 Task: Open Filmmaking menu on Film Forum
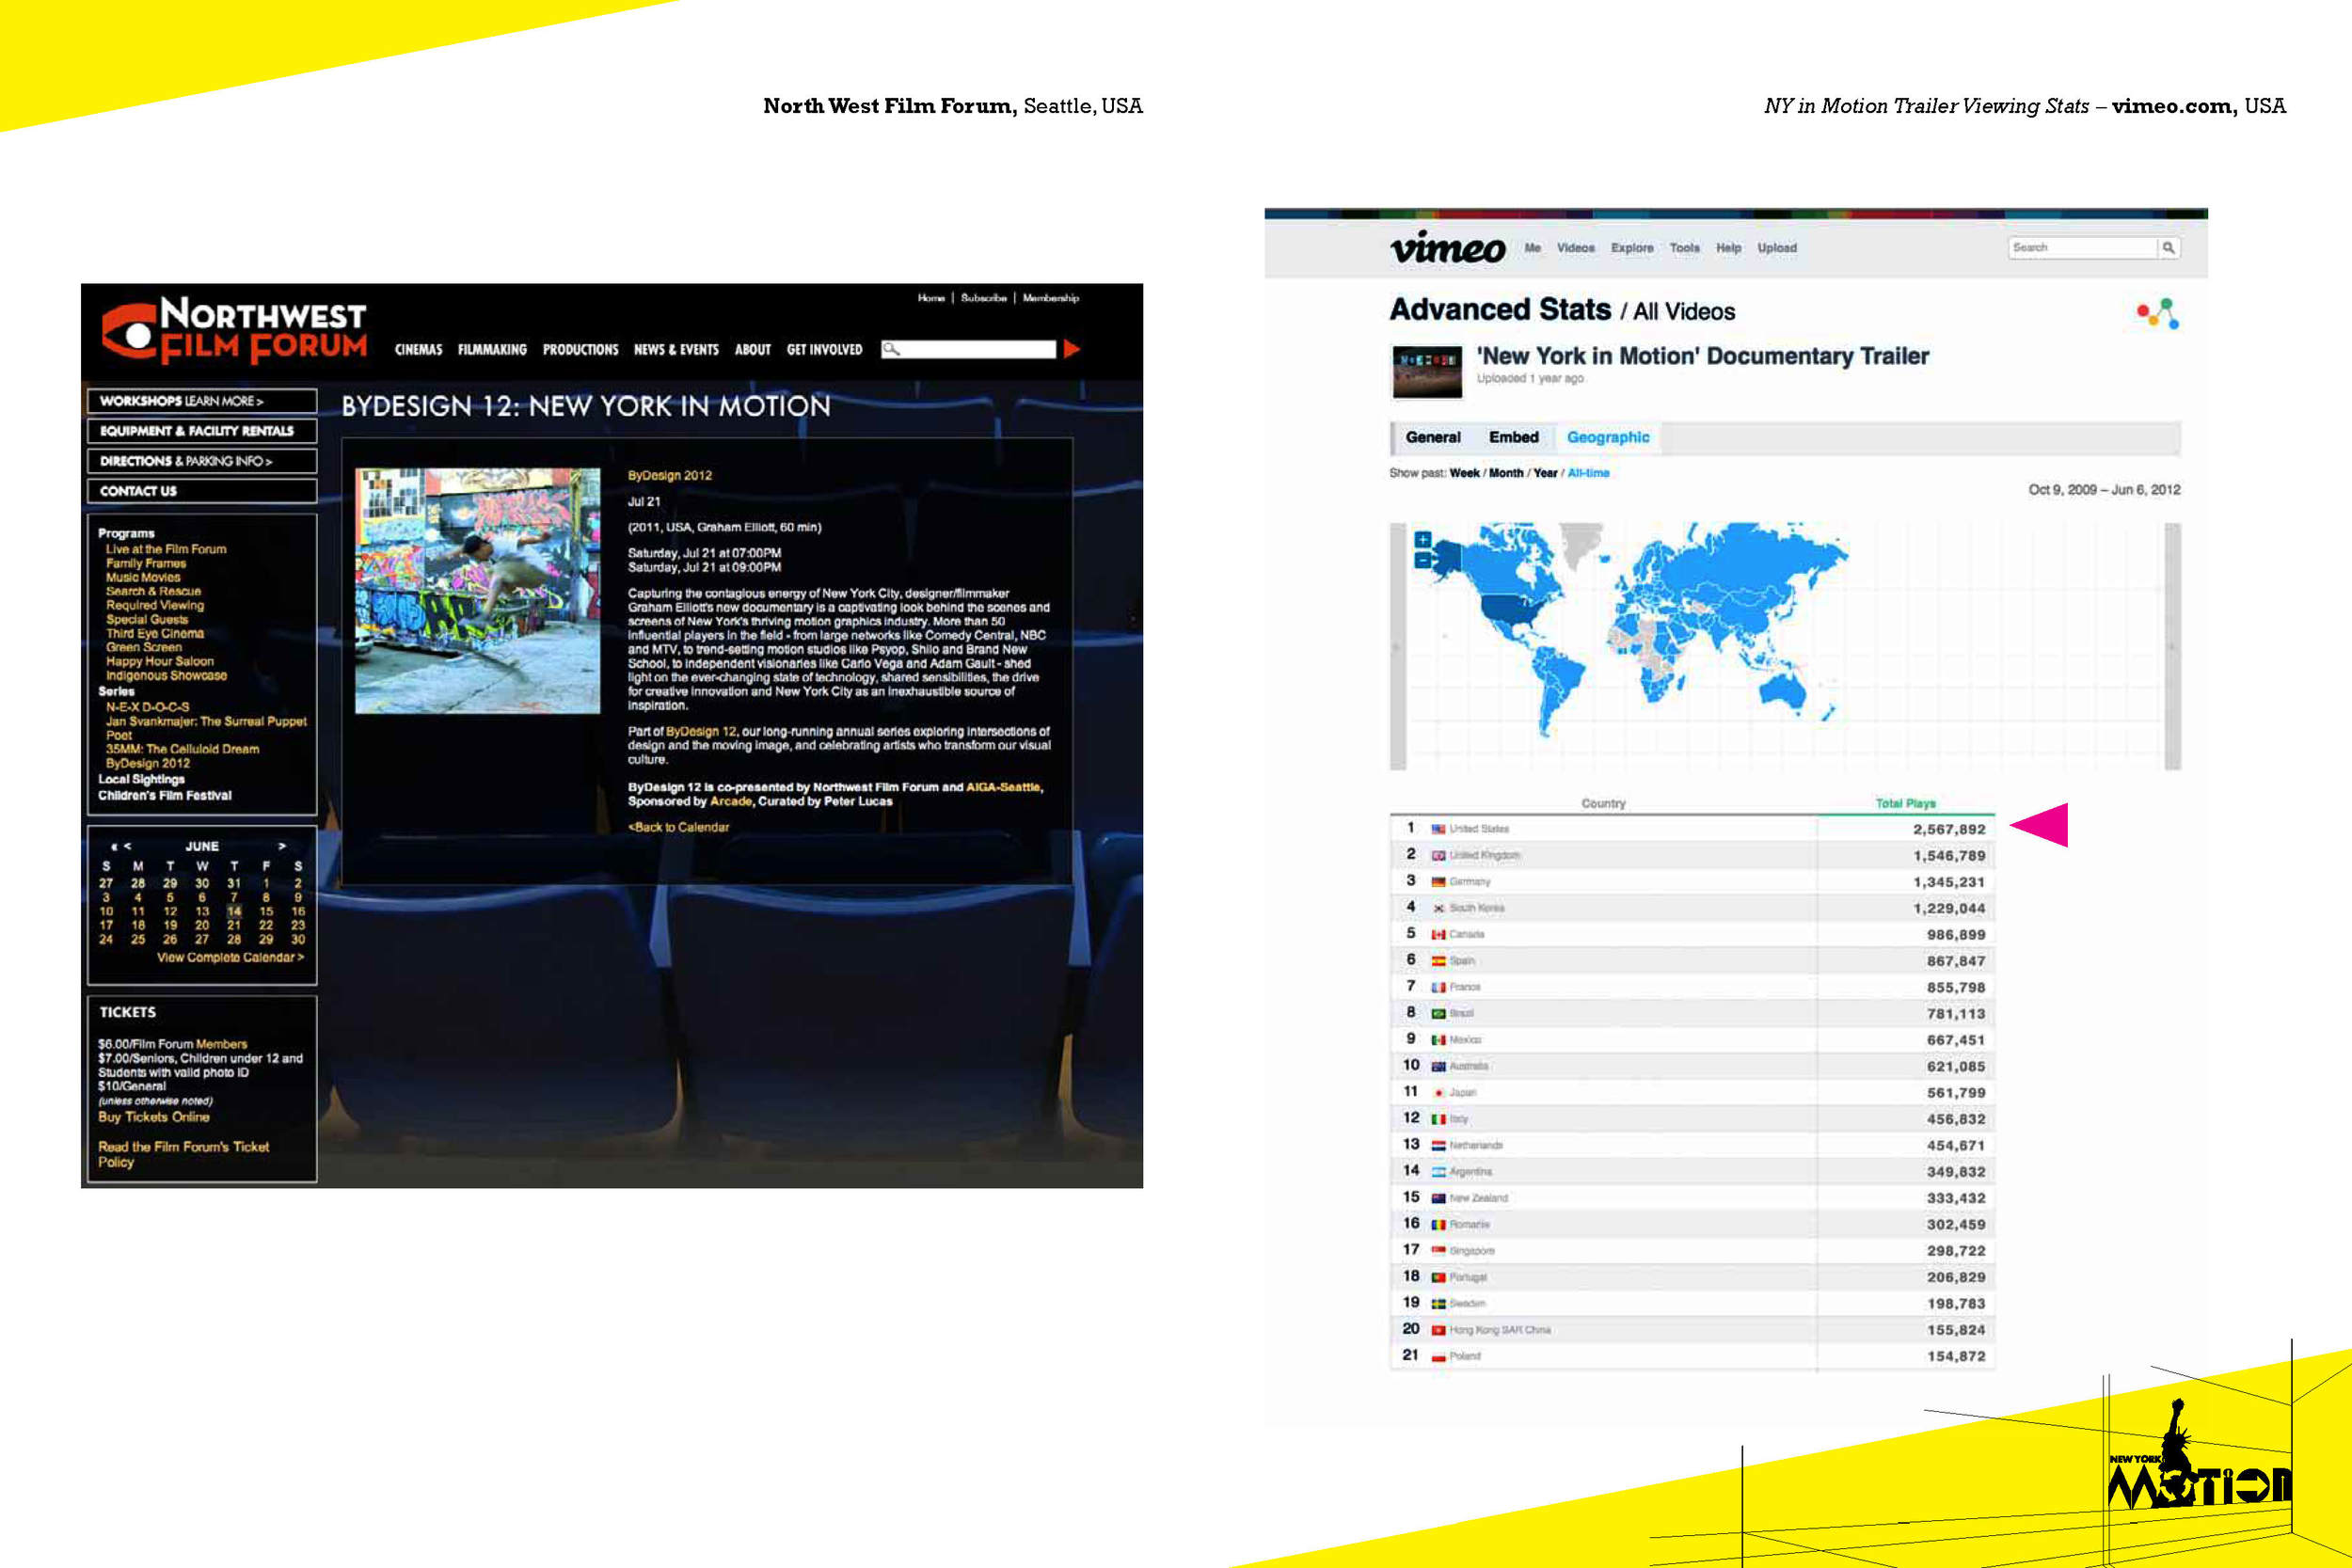(x=492, y=350)
